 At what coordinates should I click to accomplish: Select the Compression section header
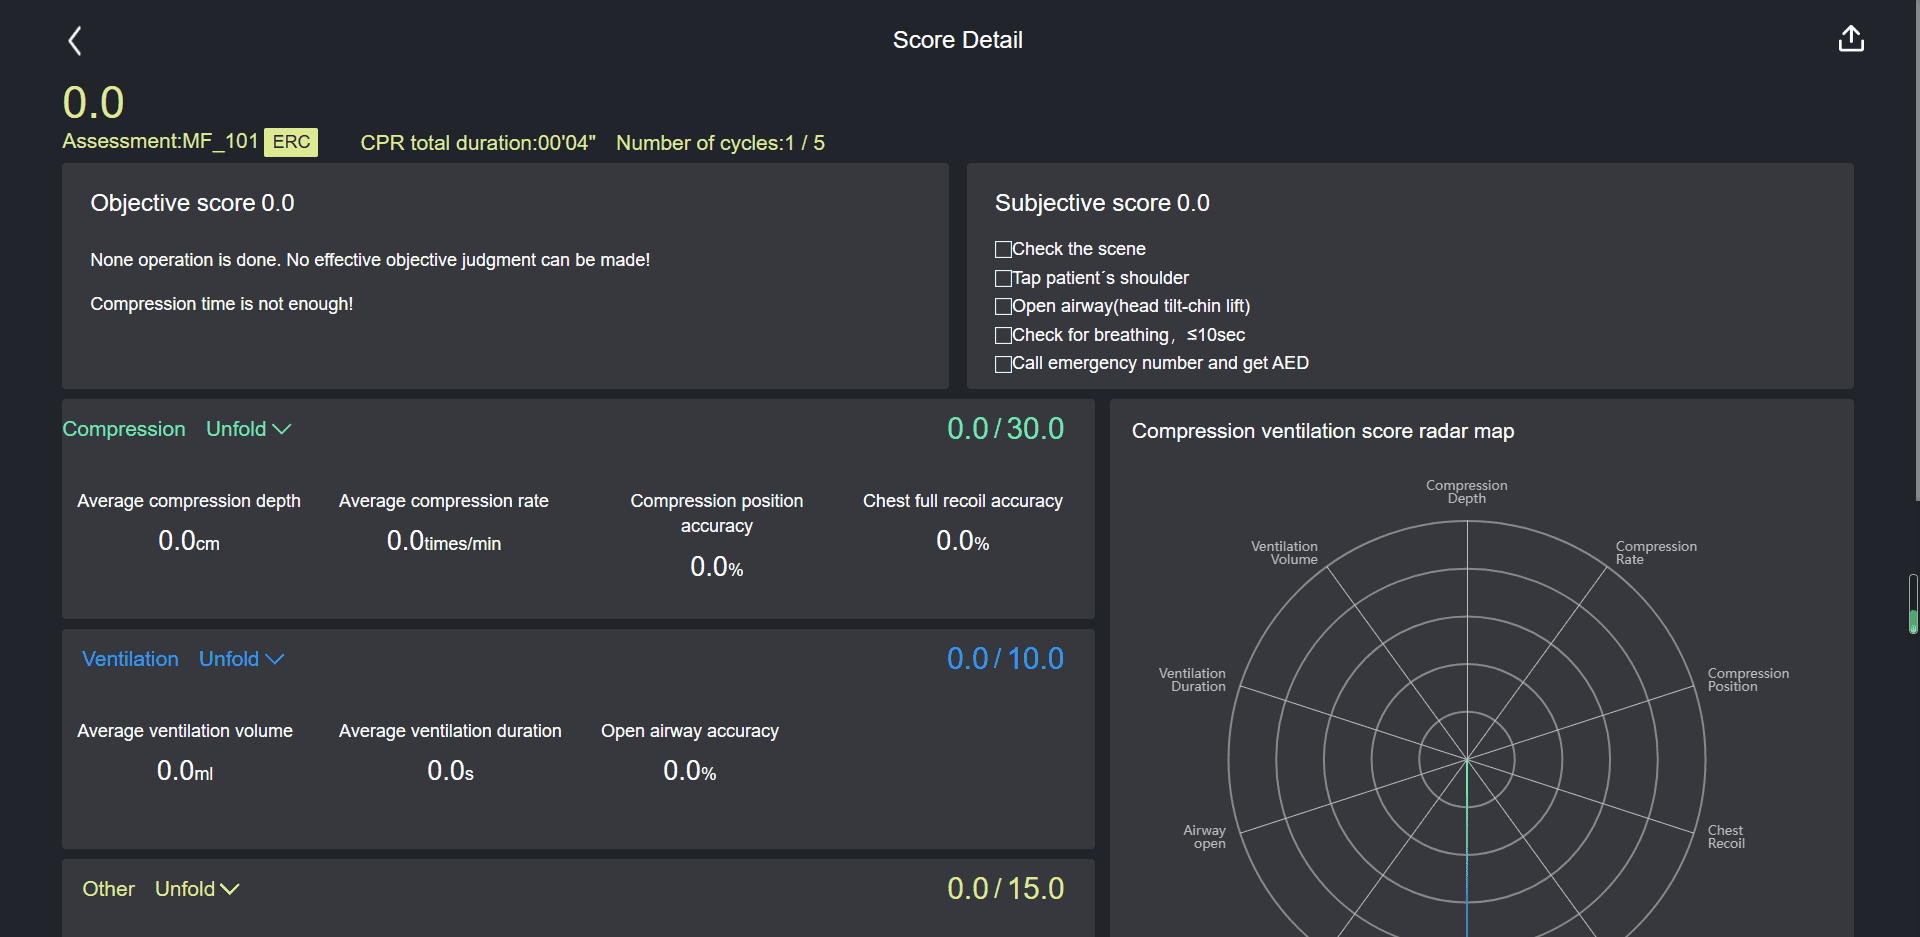(124, 428)
